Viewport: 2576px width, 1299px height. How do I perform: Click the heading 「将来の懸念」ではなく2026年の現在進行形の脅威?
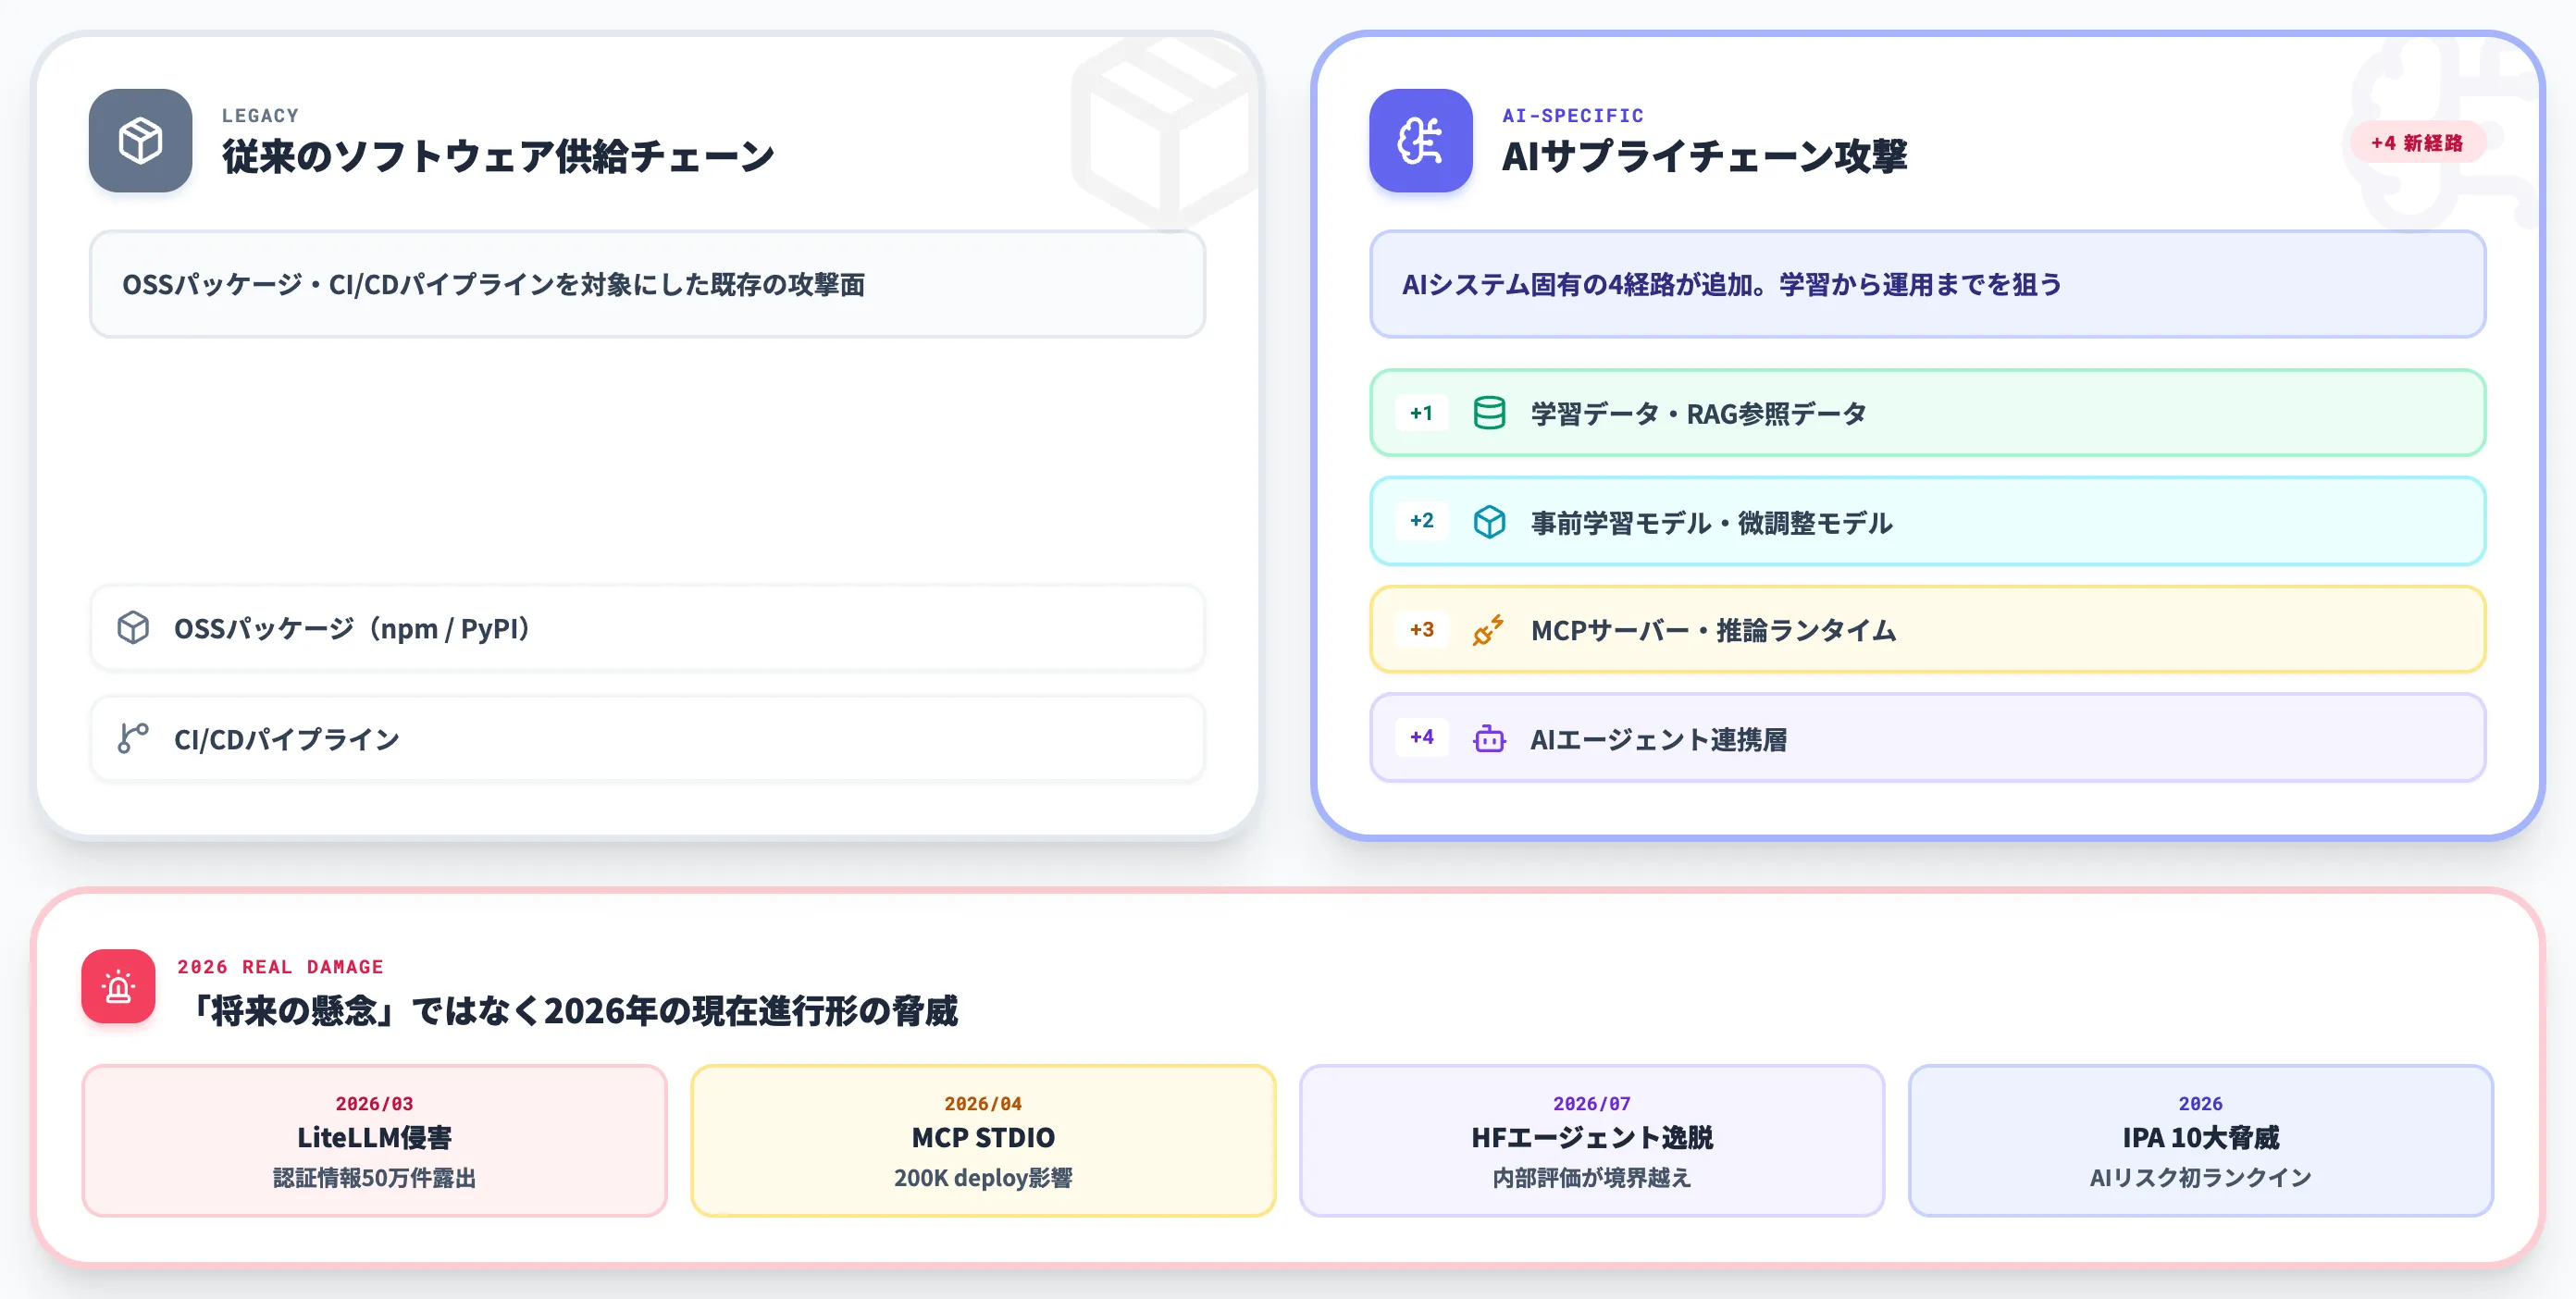(x=569, y=1010)
